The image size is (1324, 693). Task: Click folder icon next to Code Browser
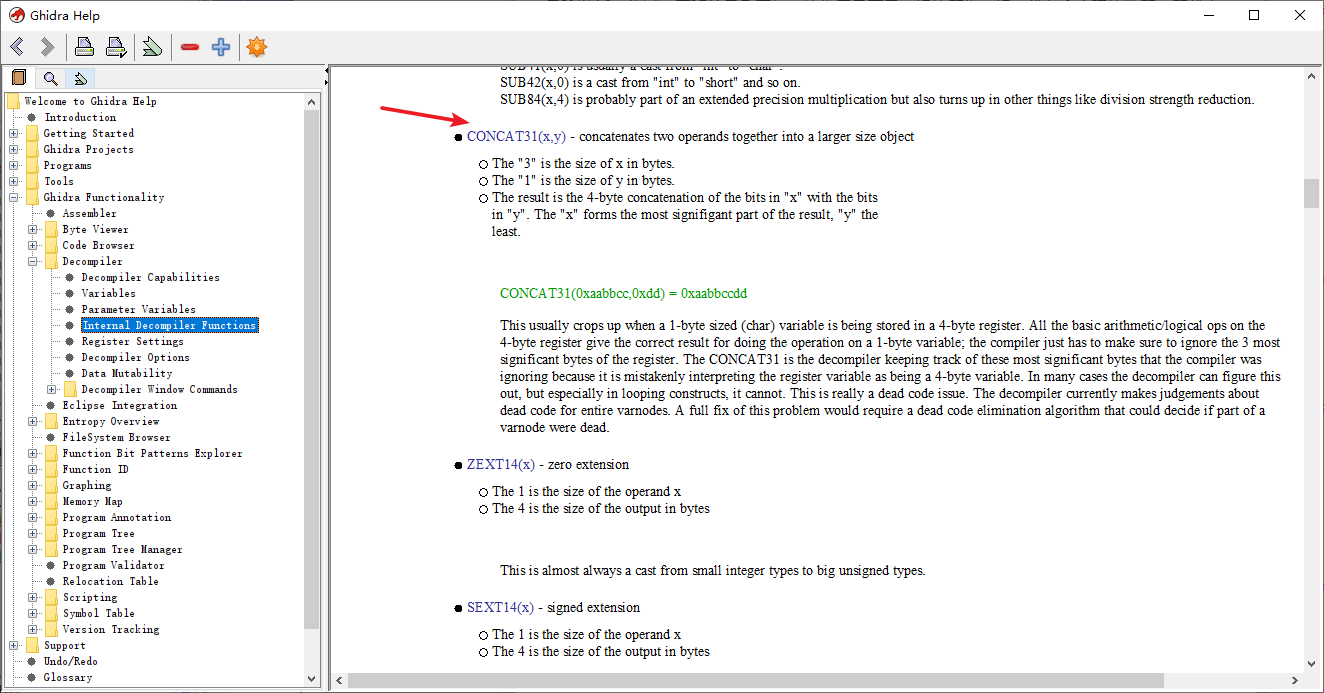point(51,245)
